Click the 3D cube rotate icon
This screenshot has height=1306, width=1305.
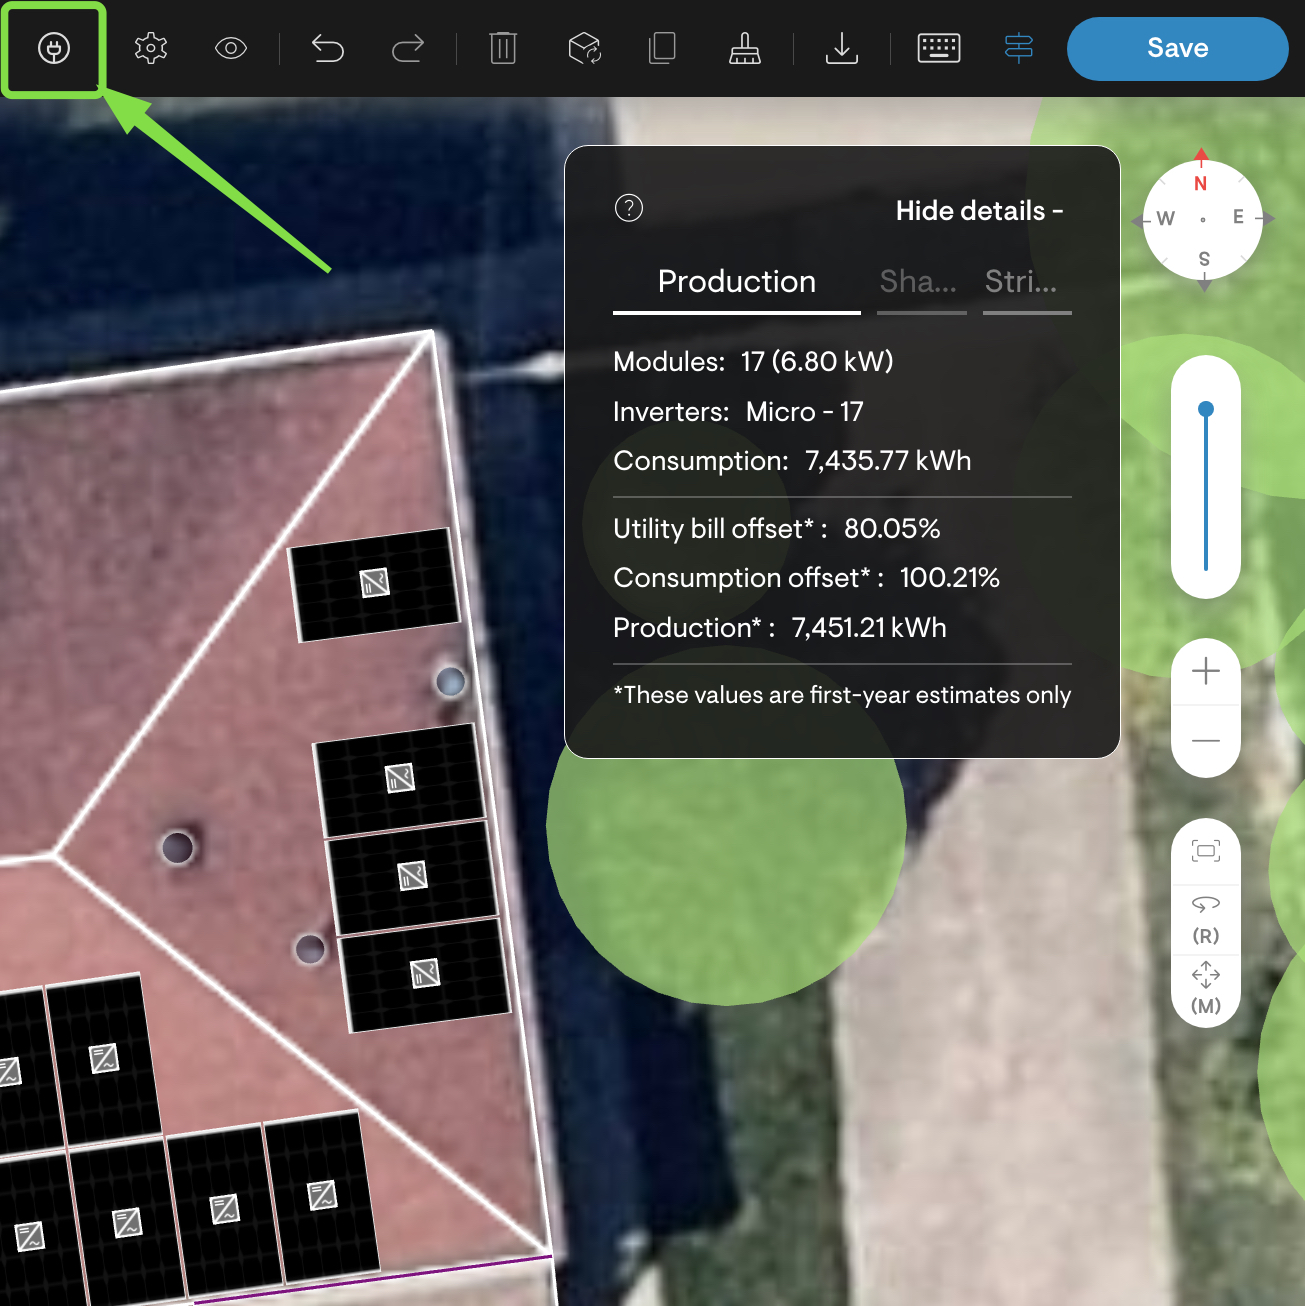click(584, 48)
